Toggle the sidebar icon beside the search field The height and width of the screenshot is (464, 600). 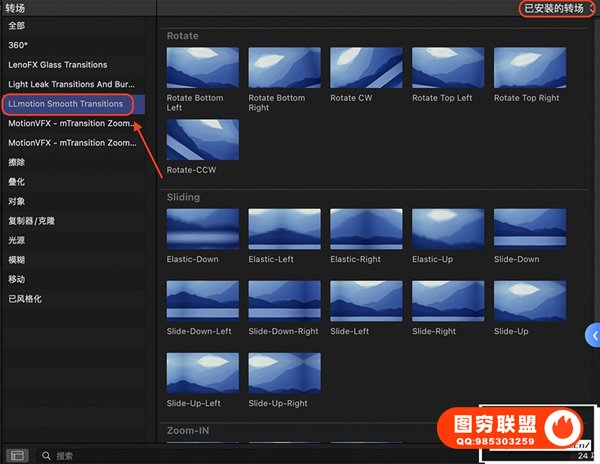(17, 455)
